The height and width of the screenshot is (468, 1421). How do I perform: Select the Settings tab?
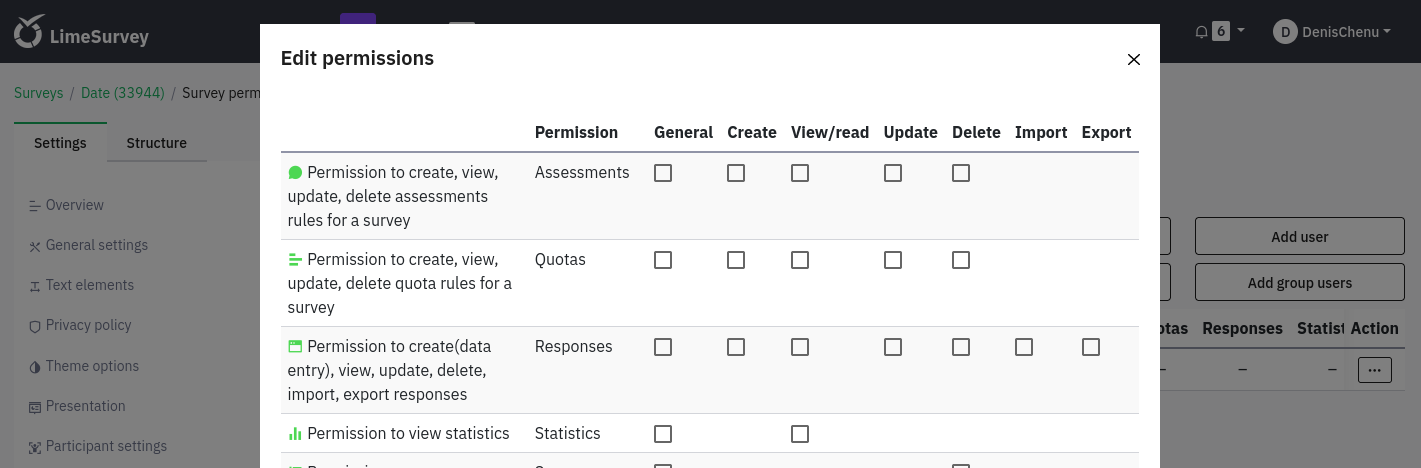[60, 143]
